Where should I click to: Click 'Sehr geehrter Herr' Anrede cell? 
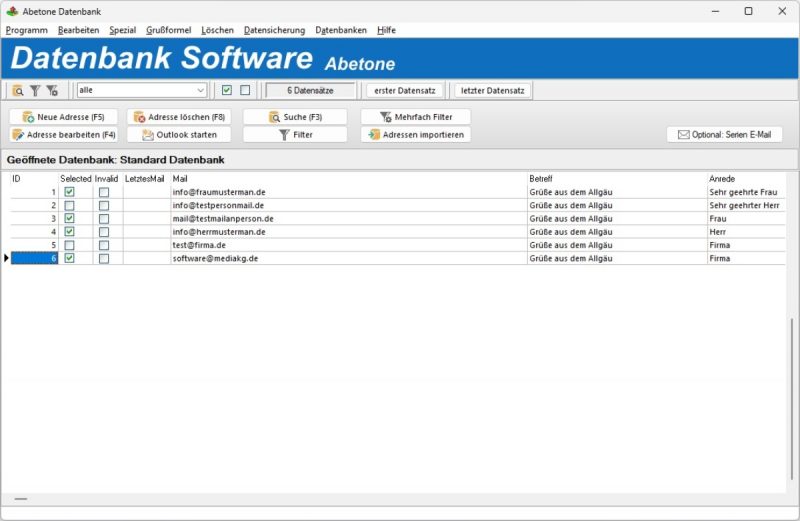pos(746,205)
